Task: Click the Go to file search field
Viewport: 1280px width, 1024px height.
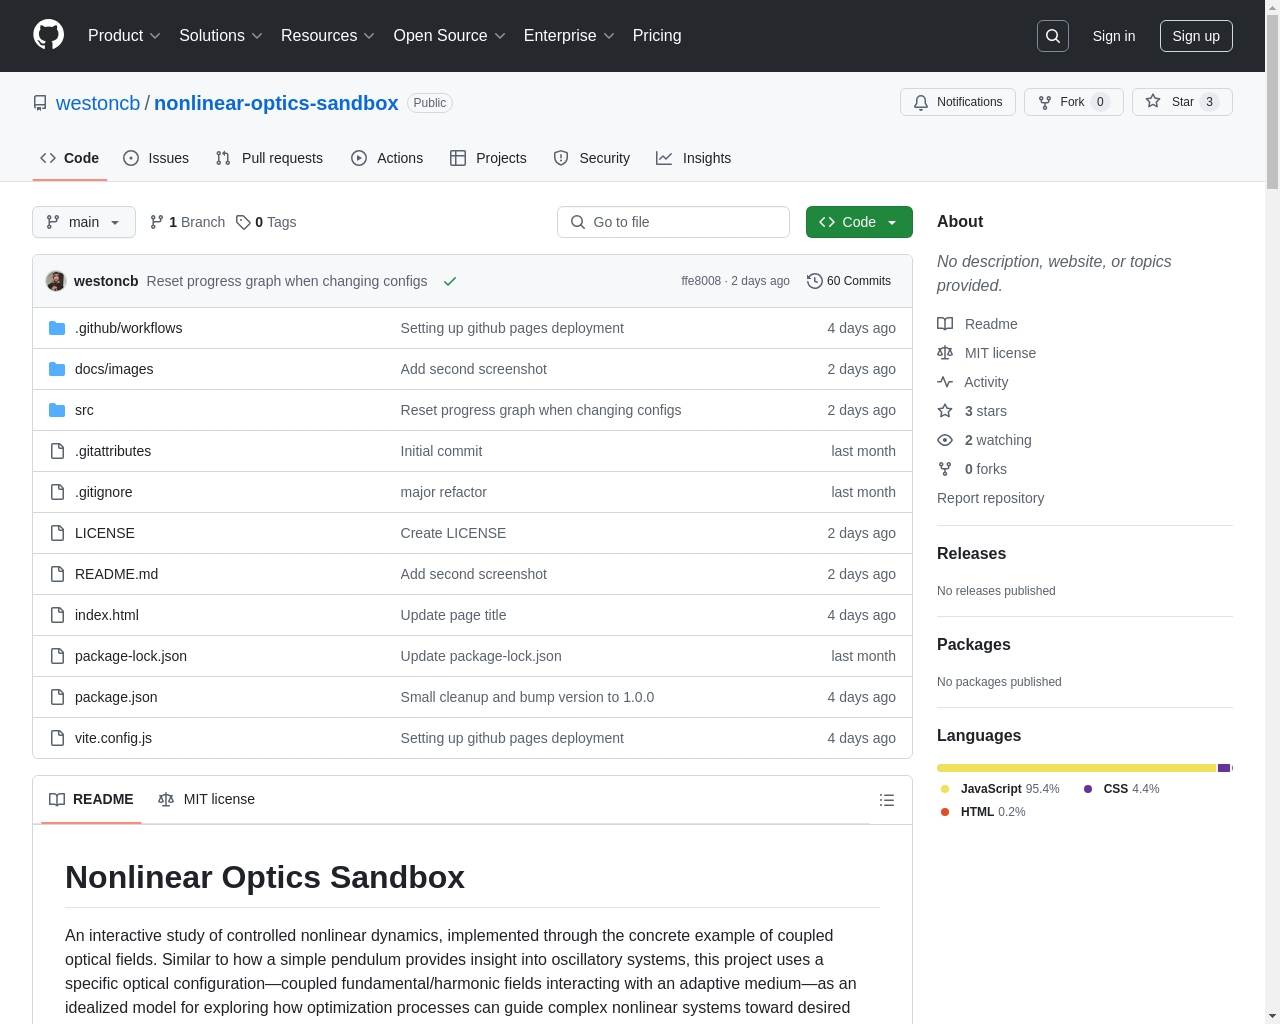Action: (673, 222)
